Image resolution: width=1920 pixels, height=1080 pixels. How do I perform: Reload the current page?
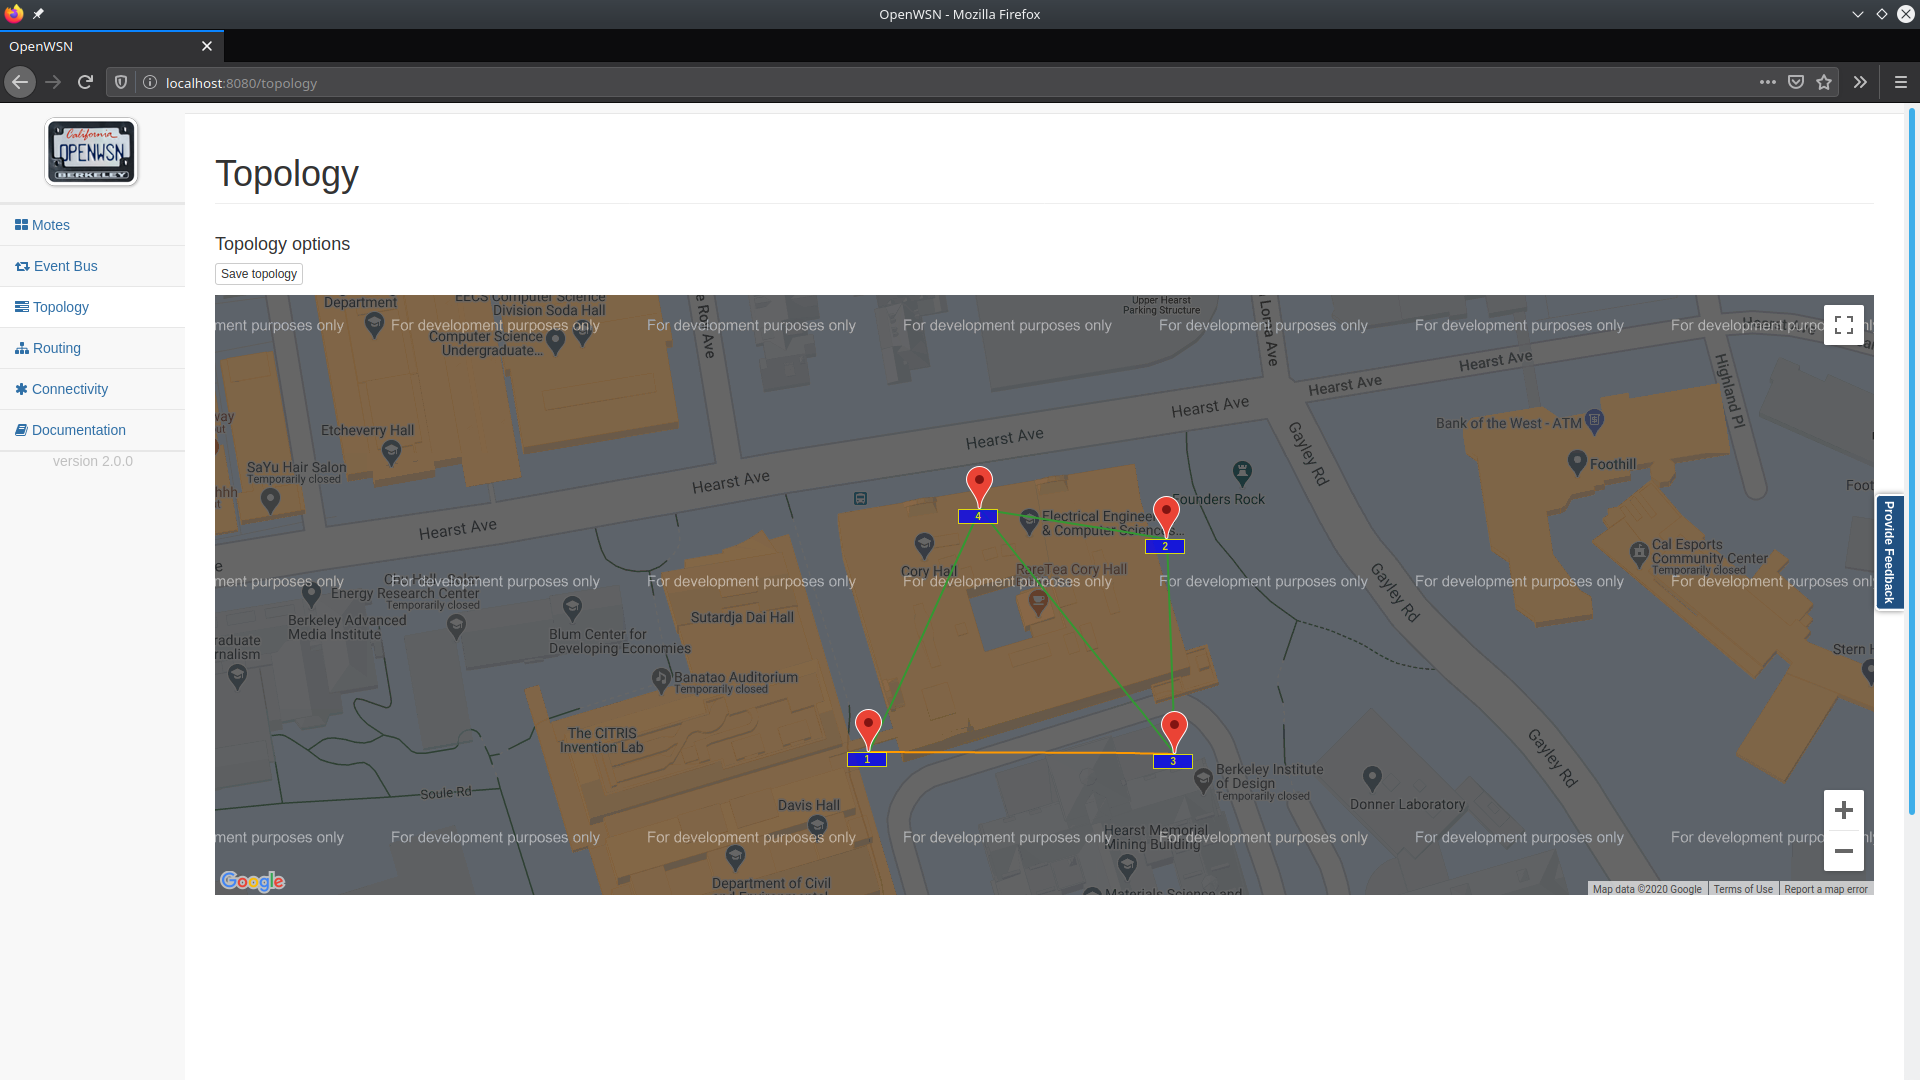point(86,83)
